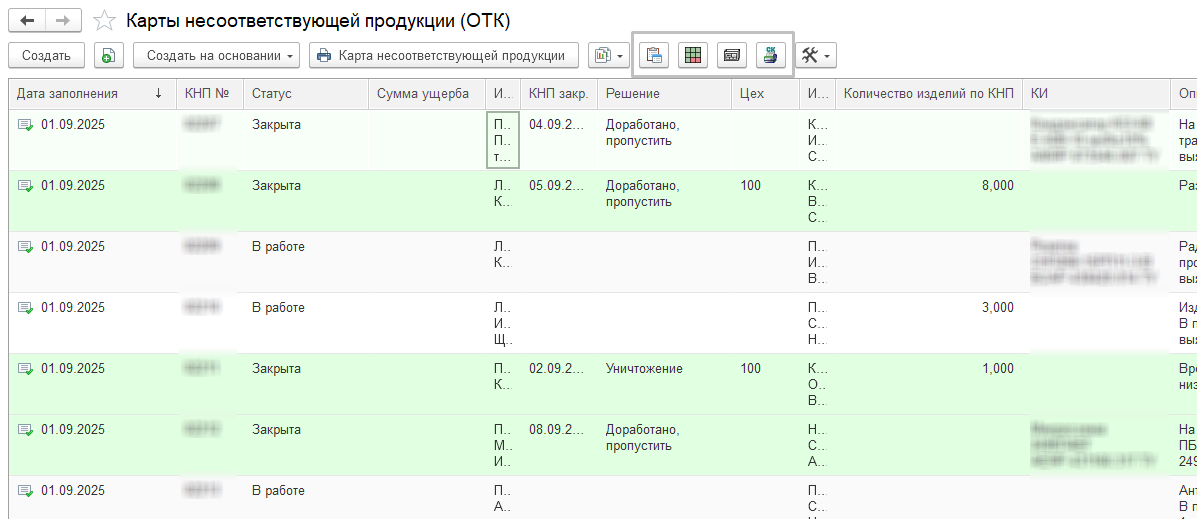1197x519 pixels.
Task: Print 'Карта несоответствующей продукции'
Action: [443, 55]
